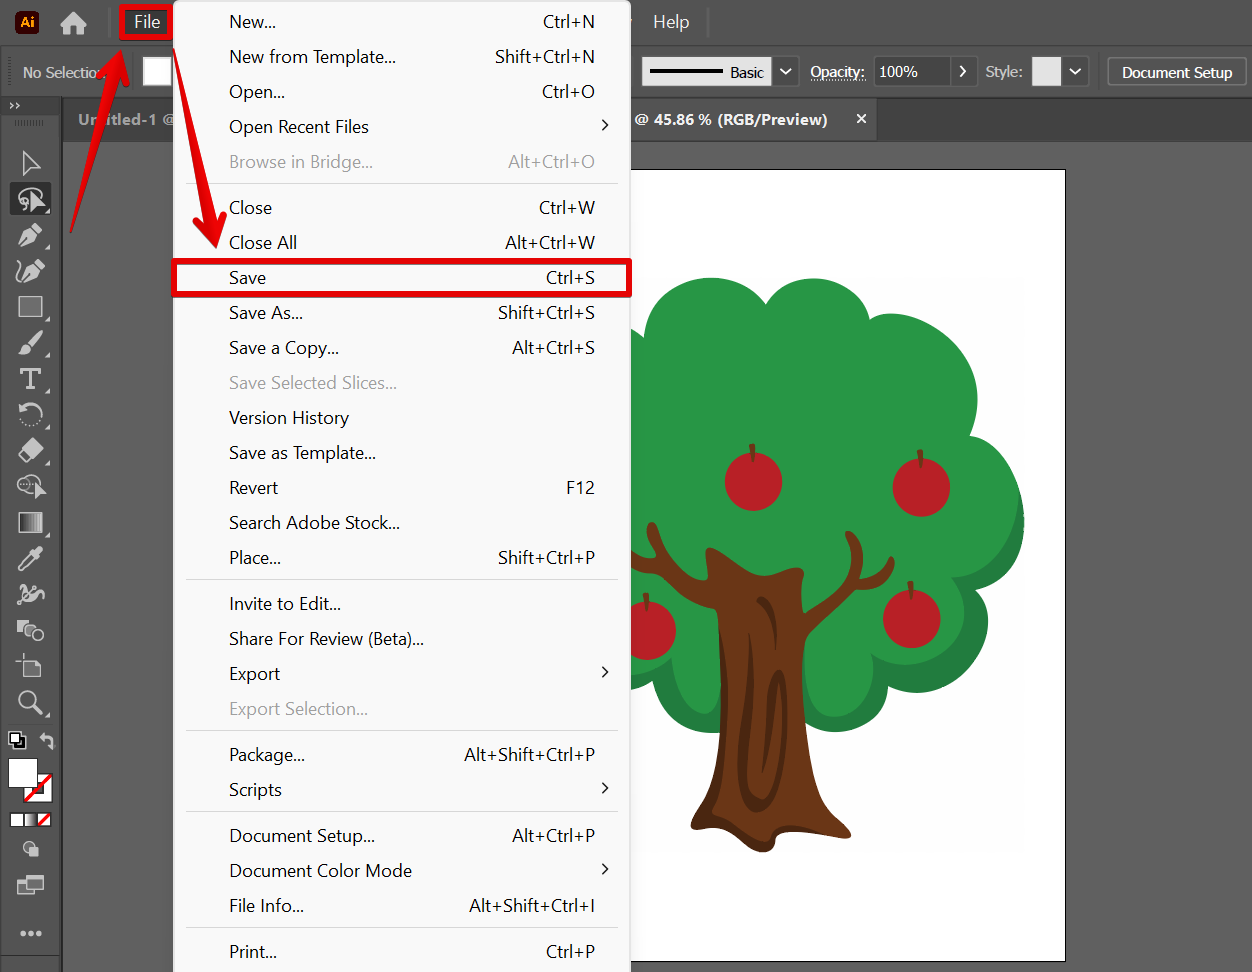
Task: Click the Home icon
Action: pos(73,22)
